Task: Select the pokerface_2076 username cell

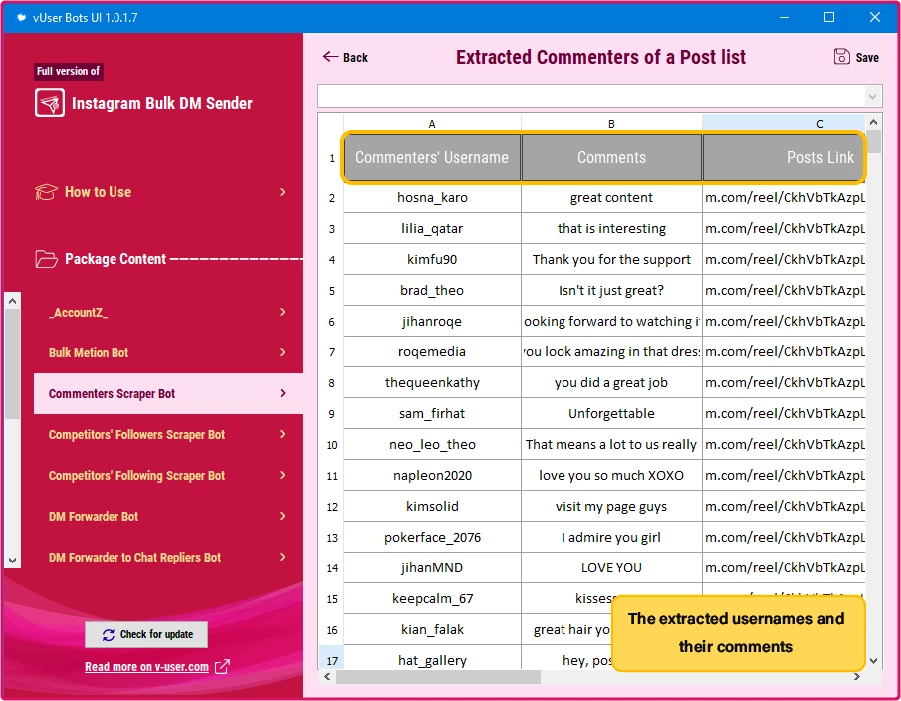Action: (432, 538)
